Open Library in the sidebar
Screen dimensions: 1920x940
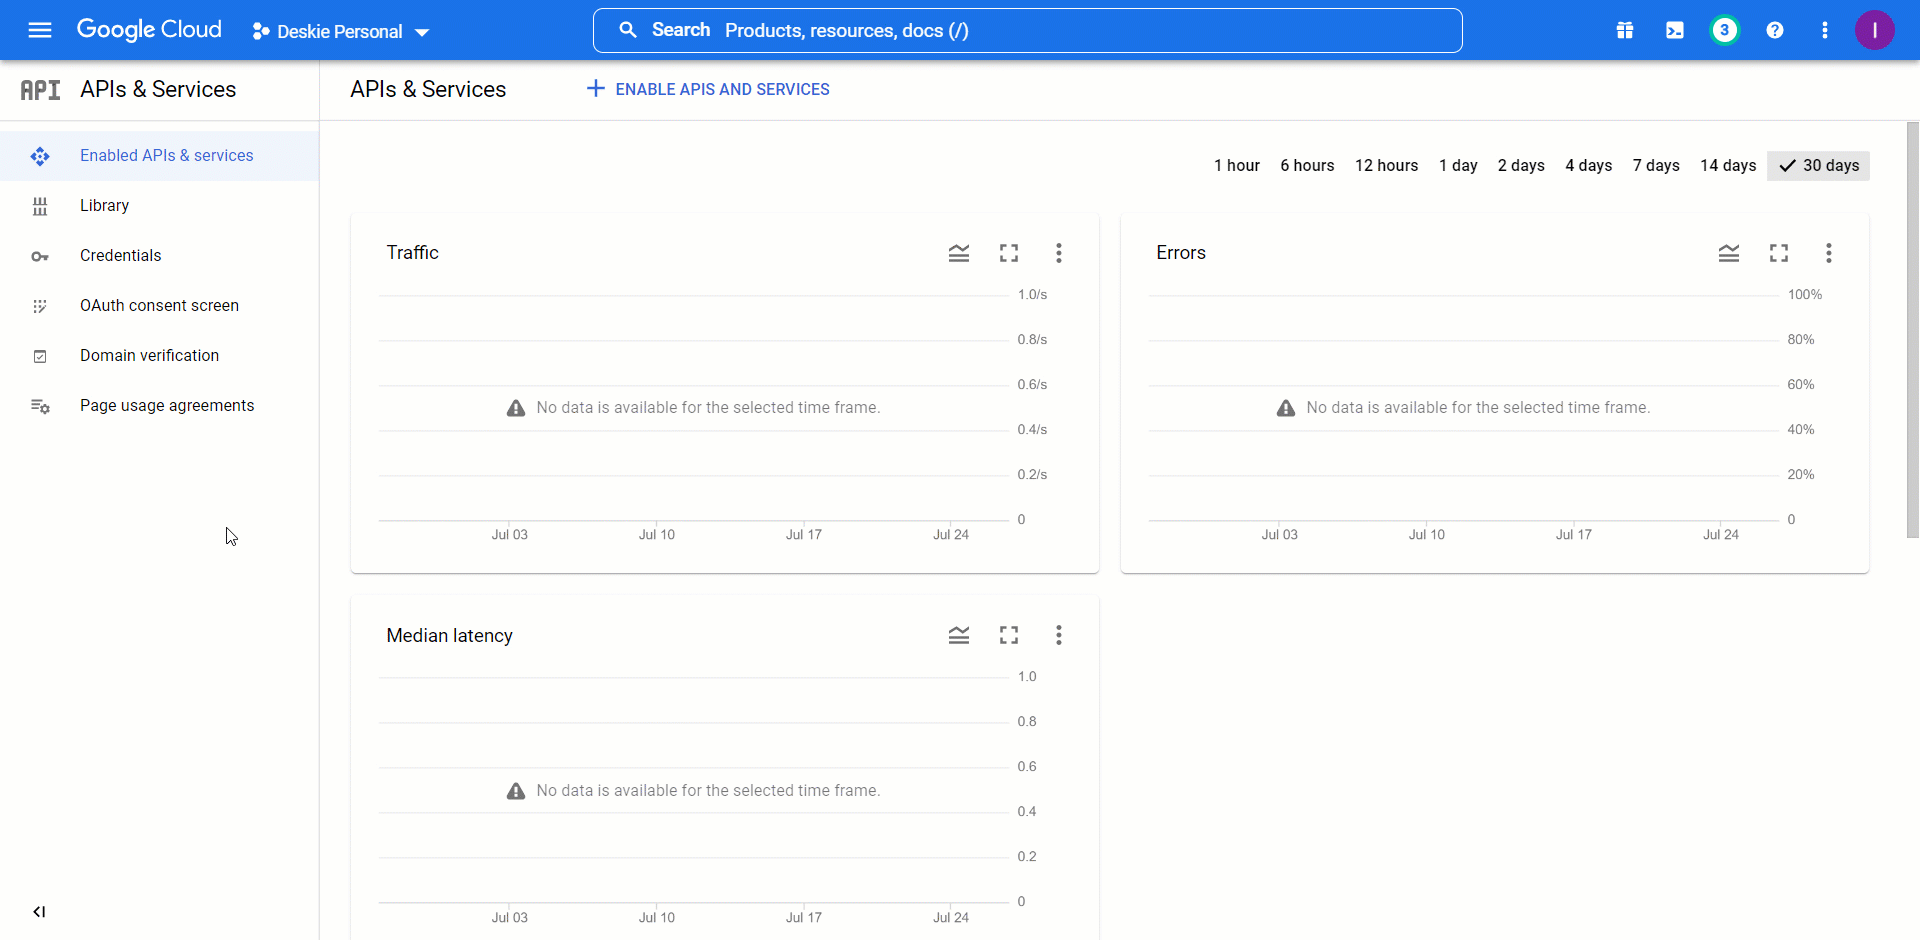[160, 206]
